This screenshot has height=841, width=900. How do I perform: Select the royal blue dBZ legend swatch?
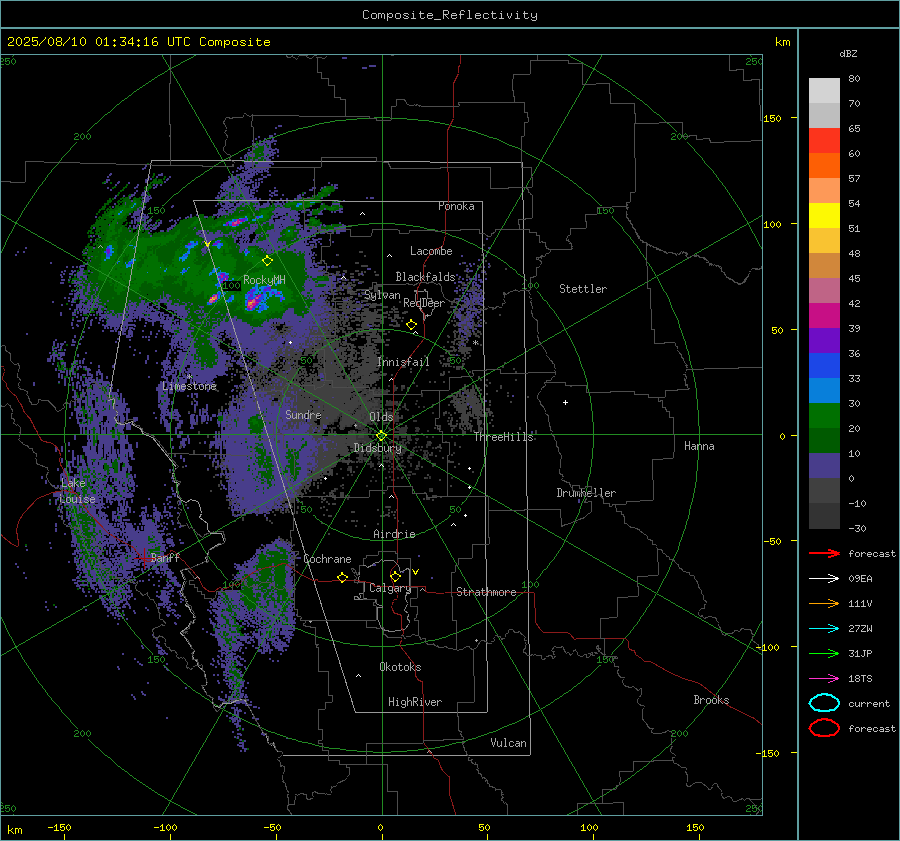point(824,366)
